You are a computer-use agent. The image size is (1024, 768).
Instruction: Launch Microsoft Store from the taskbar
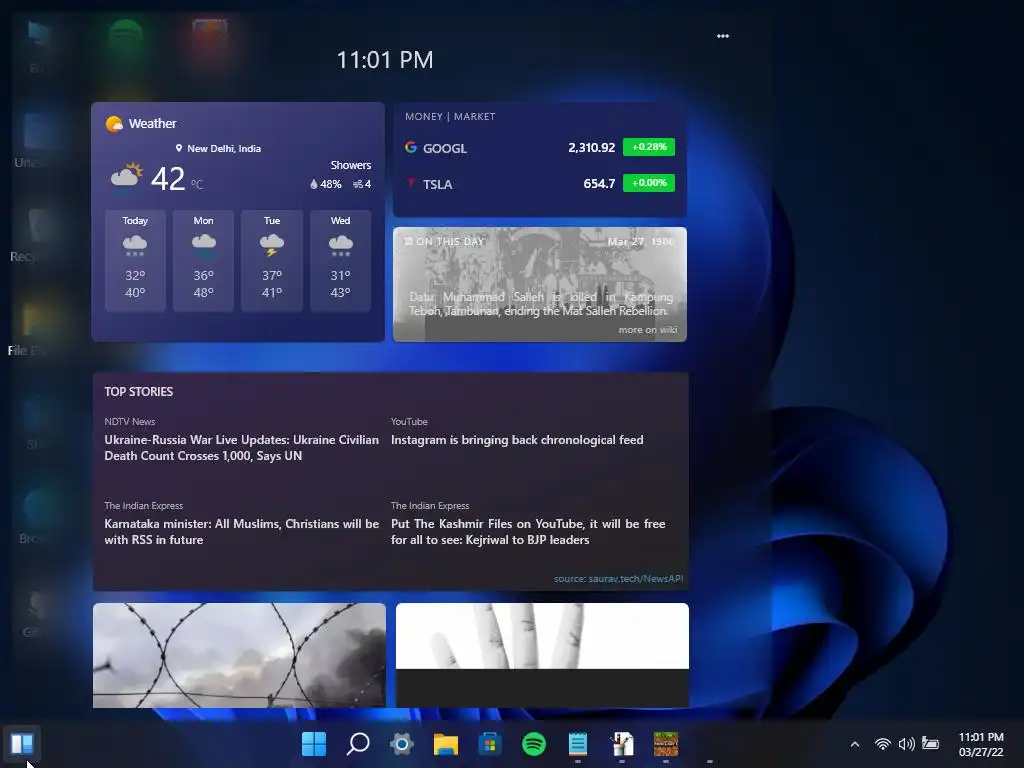click(490, 744)
